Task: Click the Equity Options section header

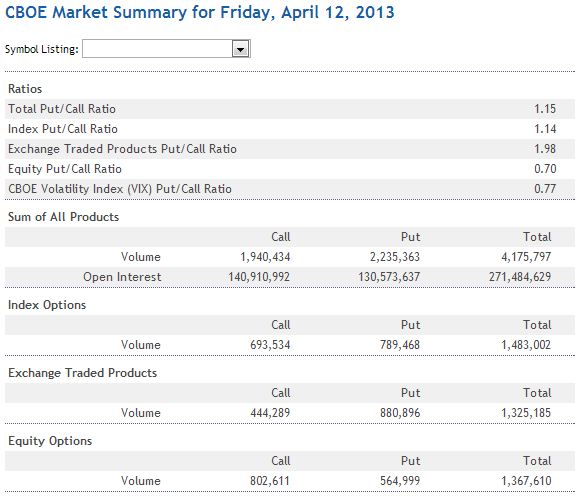Action: [50, 441]
